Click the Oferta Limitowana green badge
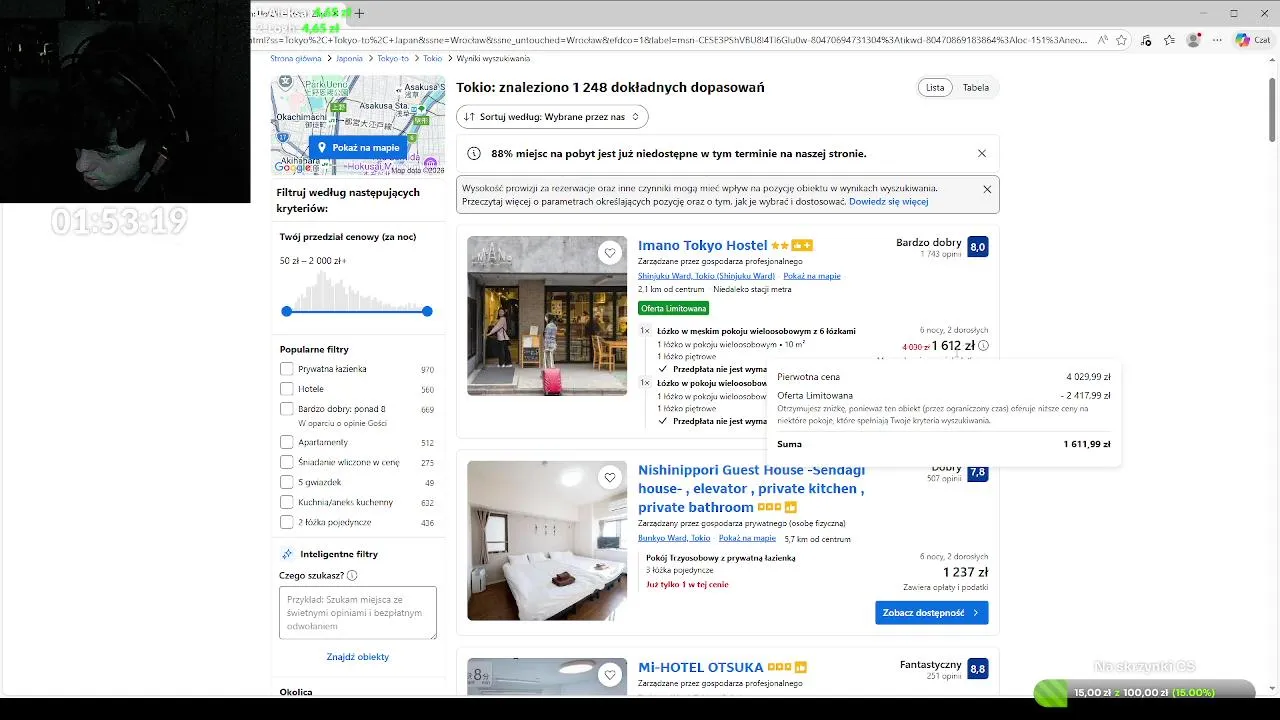The height and width of the screenshot is (720, 1280). 673,308
